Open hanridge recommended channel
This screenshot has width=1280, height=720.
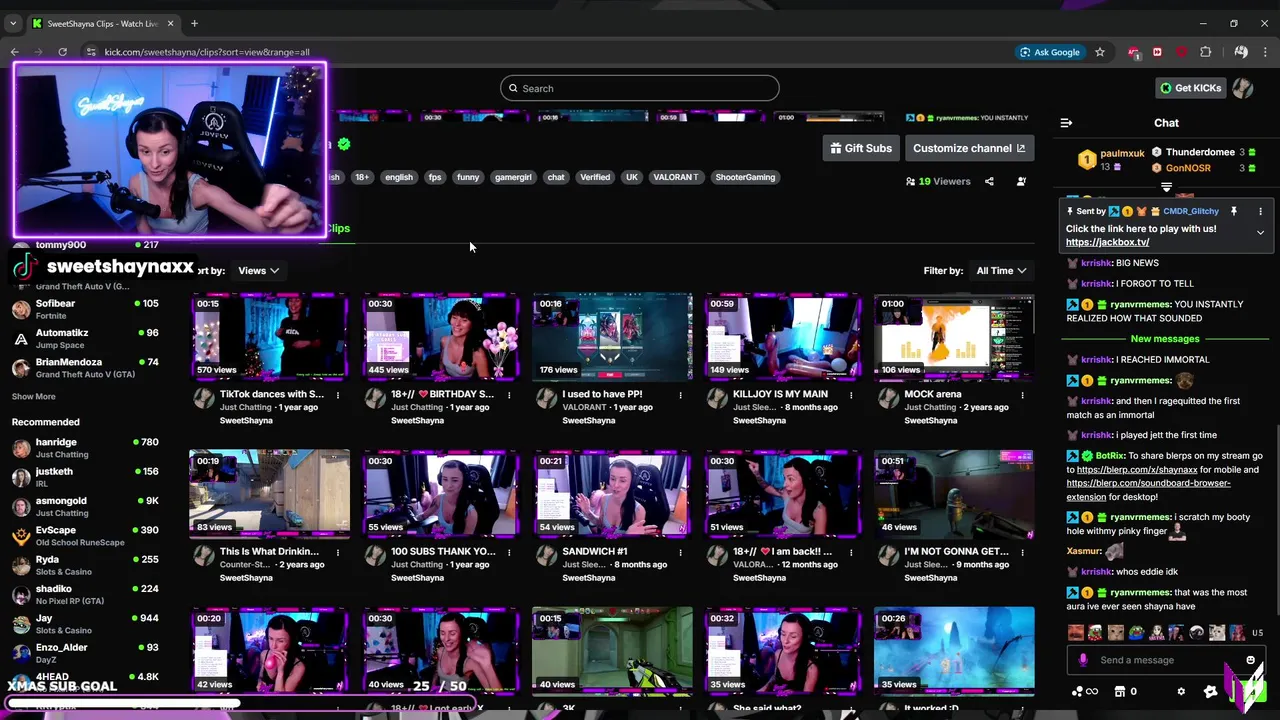(x=85, y=447)
